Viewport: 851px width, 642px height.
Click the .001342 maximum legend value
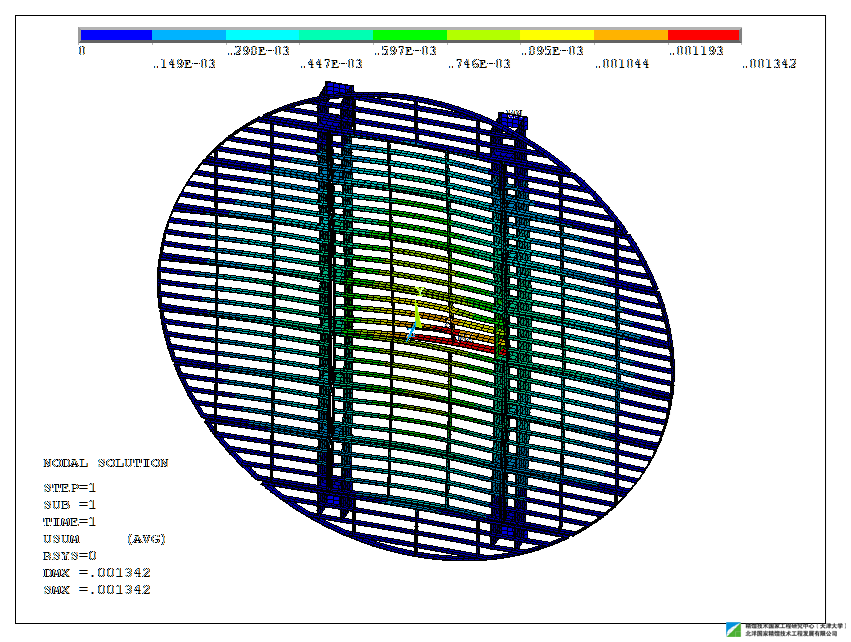tap(770, 63)
